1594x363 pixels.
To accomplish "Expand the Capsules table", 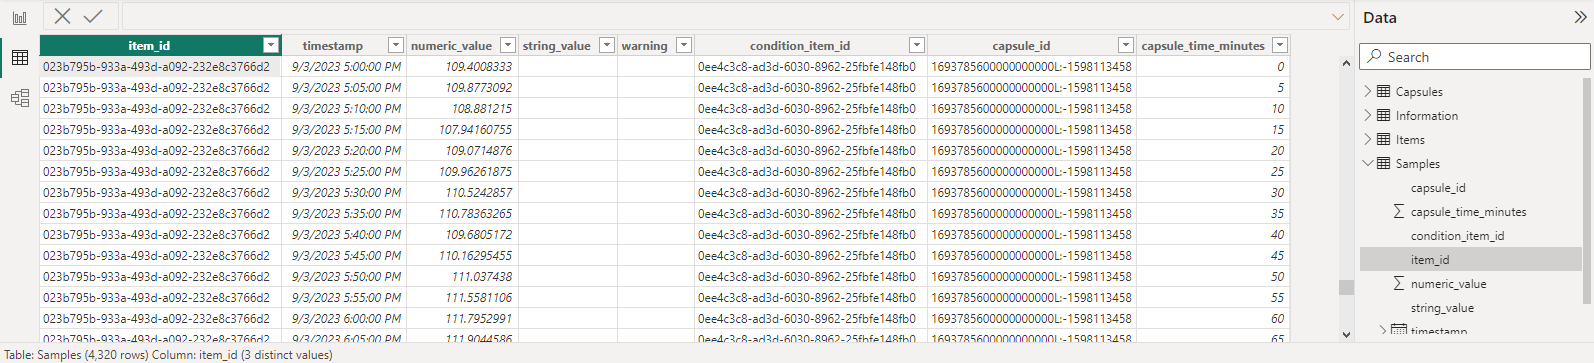I will (x=1368, y=92).
